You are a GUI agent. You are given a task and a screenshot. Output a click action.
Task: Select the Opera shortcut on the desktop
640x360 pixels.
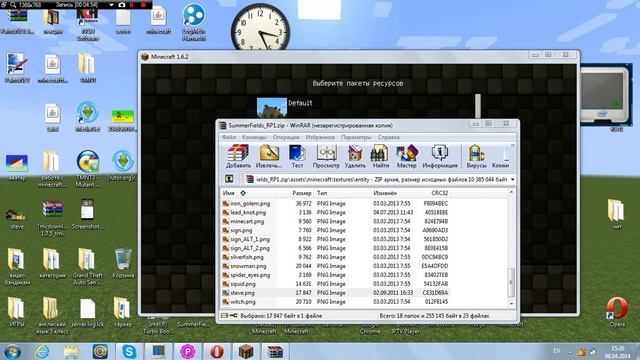pos(617,312)
